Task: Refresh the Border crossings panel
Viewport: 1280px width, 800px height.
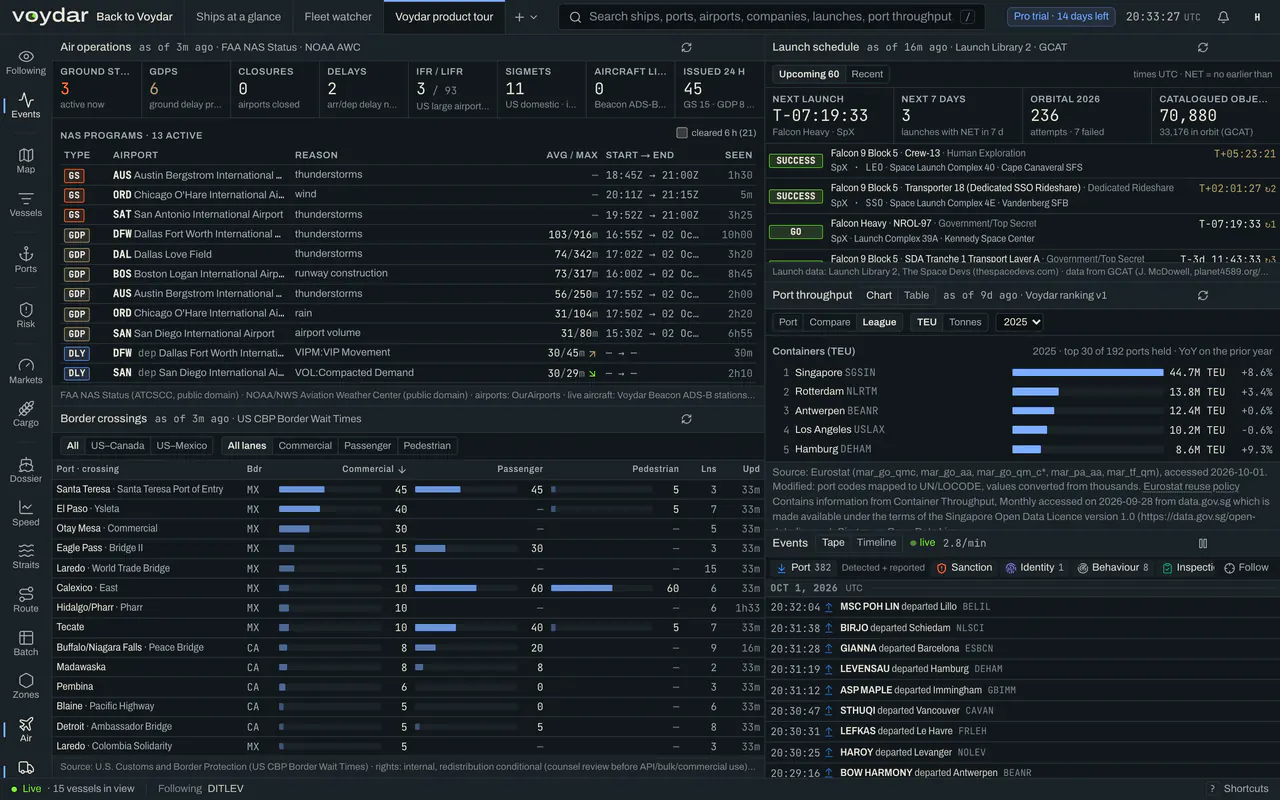Action: click(x=686, y=419)
